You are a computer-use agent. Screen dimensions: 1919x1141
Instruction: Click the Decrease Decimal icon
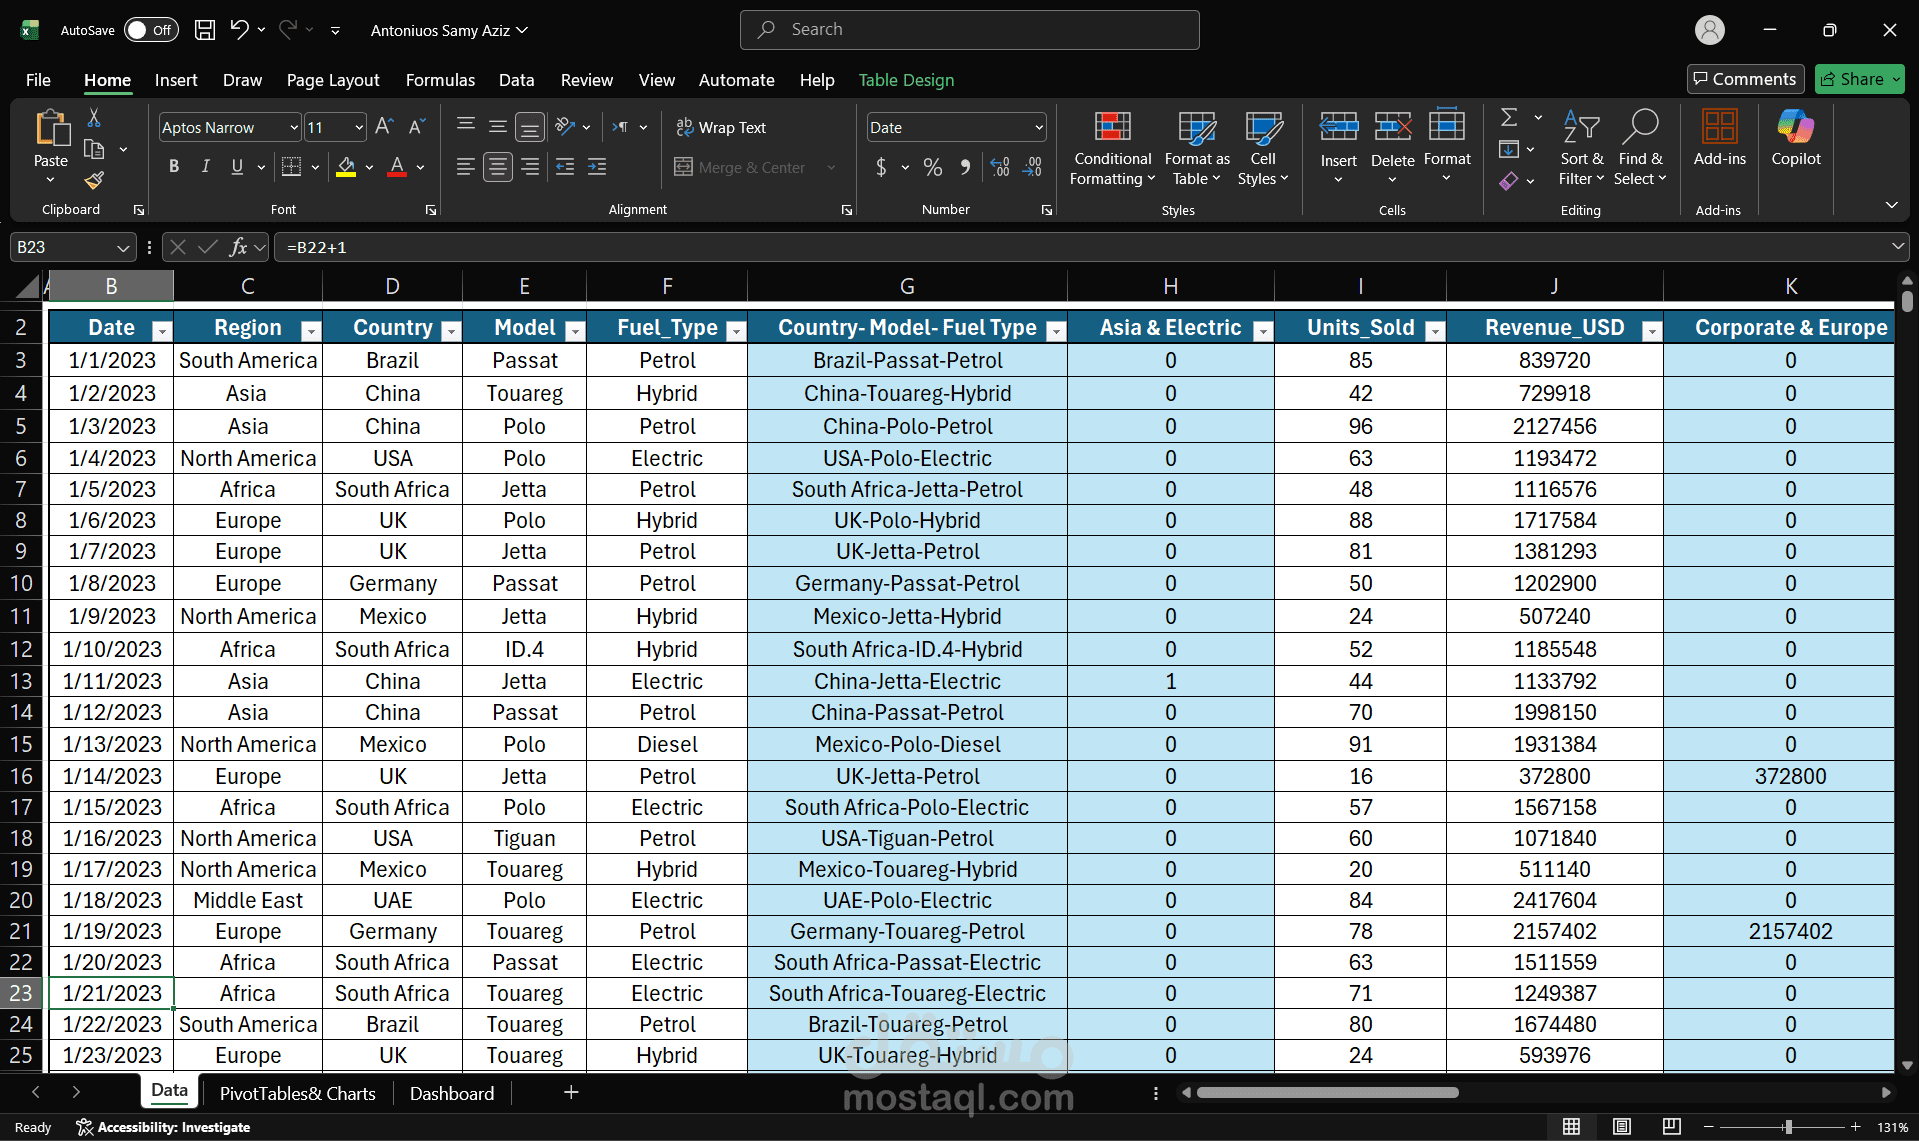tap(1033, 167)
